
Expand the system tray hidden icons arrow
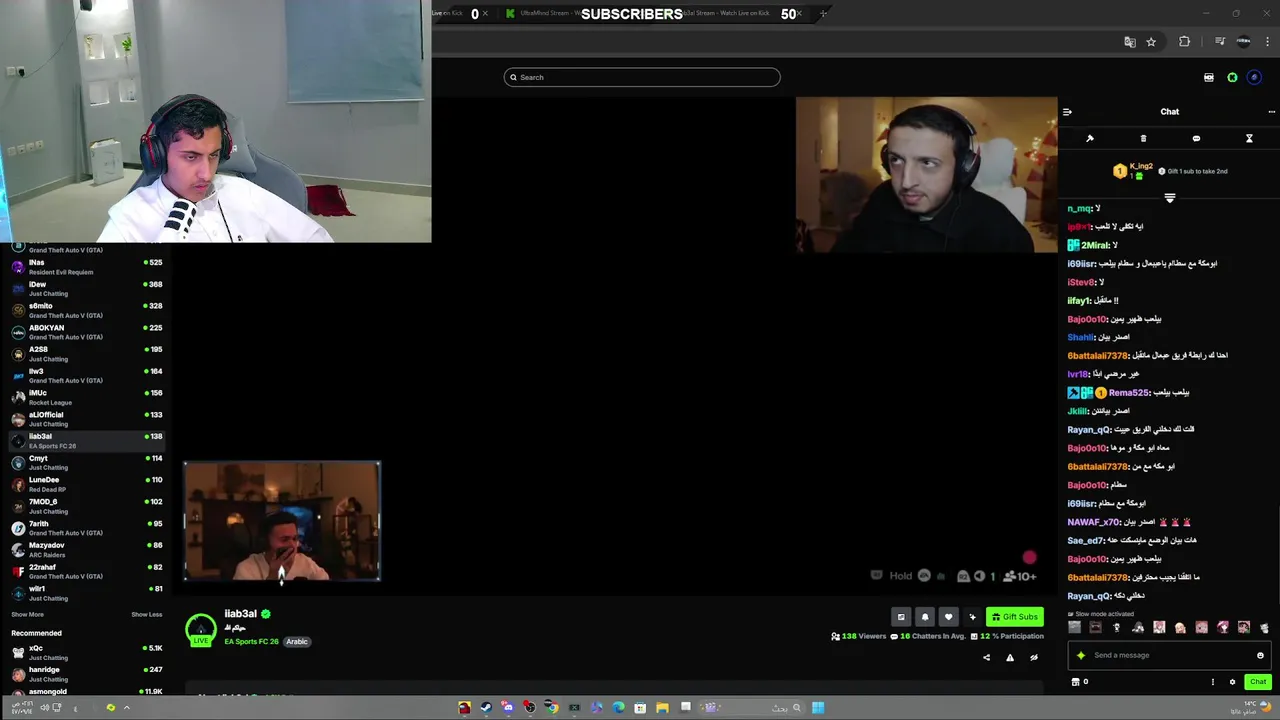pos(126,708)
